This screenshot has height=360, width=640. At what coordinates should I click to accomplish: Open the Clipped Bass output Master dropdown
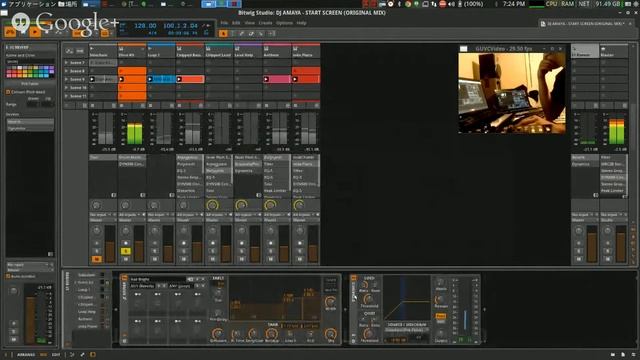click(x=190, y=220)
